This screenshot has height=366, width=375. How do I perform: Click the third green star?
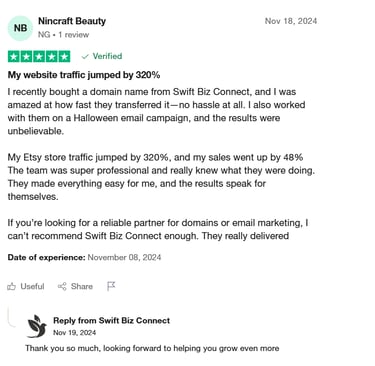39,57
